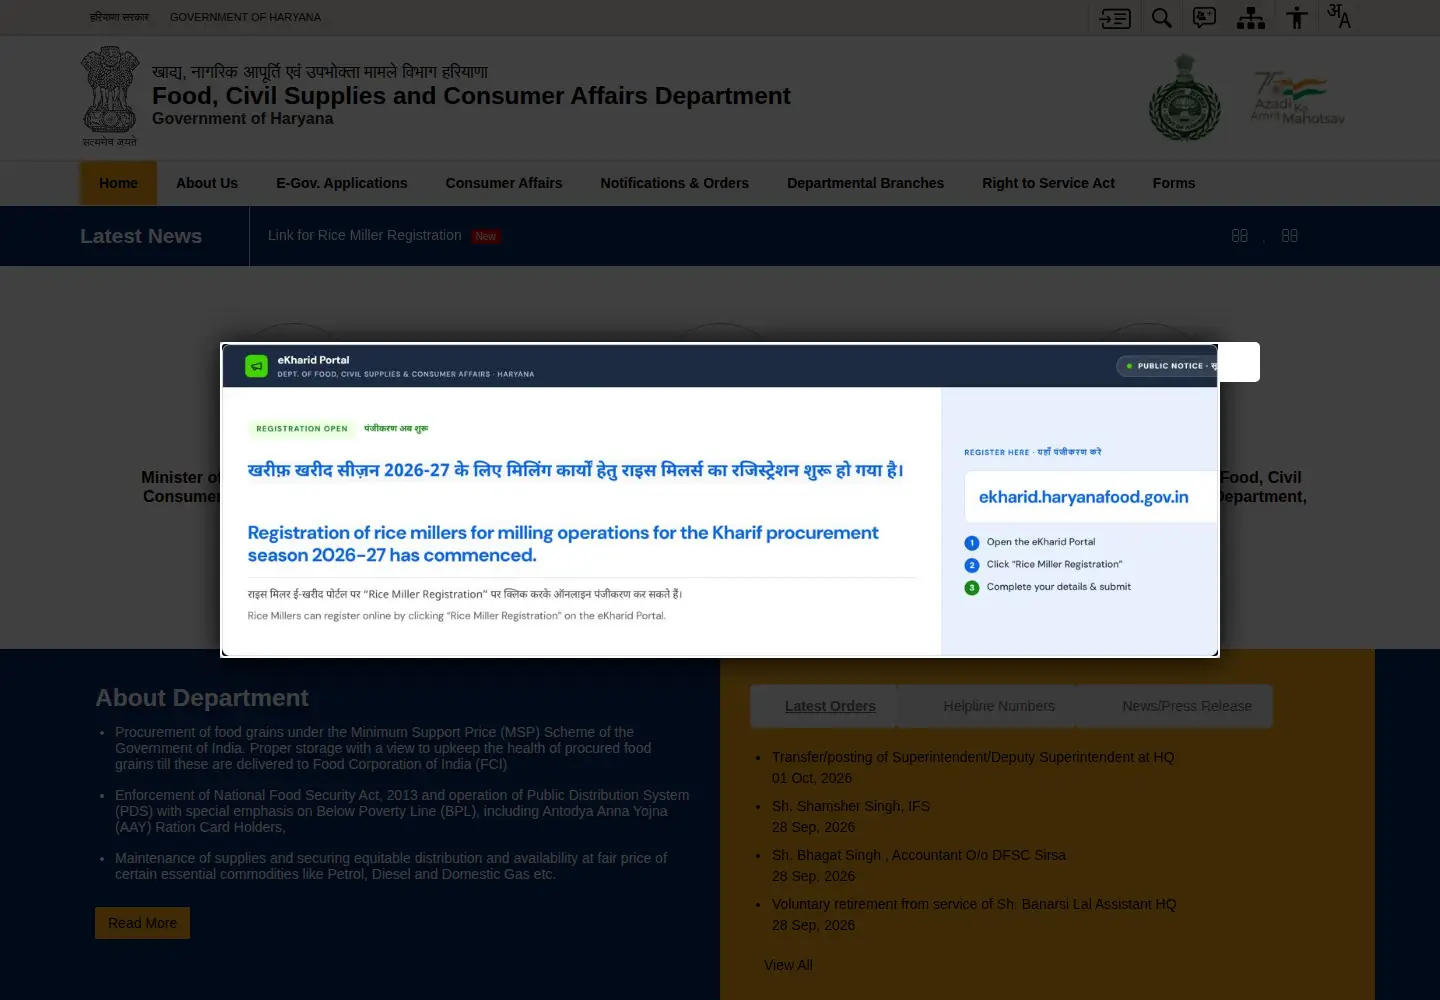Open accessibility options person icon
The height and width of the screenshot is (1000, 1440).
tap(1297, 18)
